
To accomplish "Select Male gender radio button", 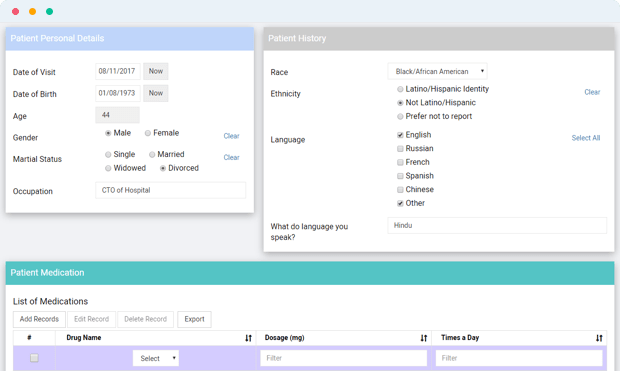I will pyautogui.click(x=108, y=133).
